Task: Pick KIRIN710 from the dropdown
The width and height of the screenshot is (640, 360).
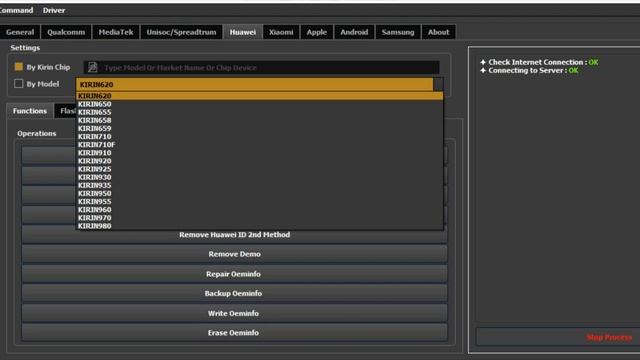Action: pyautogui.click(x=260, y=137)
